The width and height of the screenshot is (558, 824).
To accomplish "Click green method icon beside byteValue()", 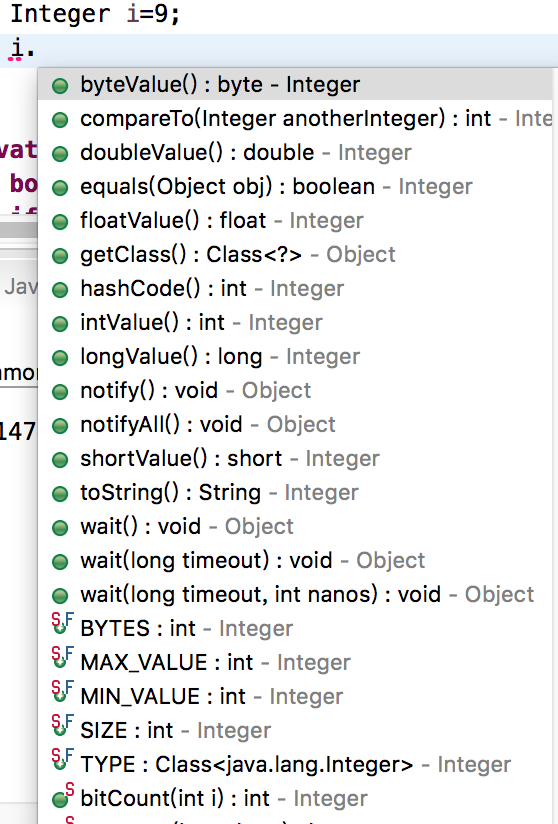I will 60,86.
